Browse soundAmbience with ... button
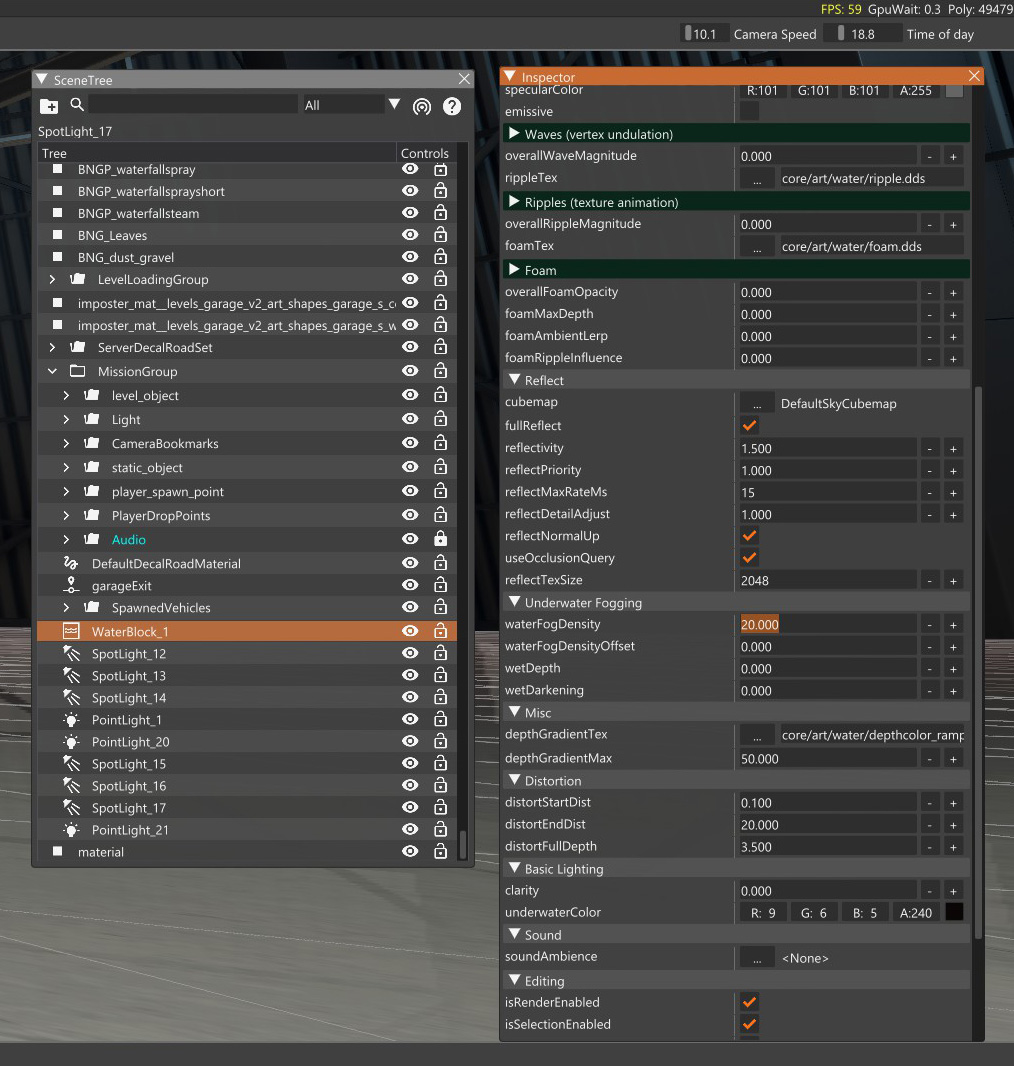The height and width of the screenshot is (1066, 1014). pyautogui.click(x=756, y=958)
